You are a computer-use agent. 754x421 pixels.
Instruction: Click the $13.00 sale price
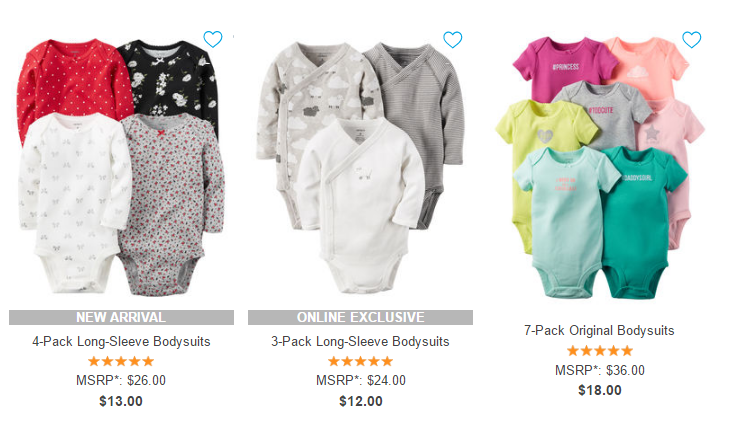(x=121, y=401)
